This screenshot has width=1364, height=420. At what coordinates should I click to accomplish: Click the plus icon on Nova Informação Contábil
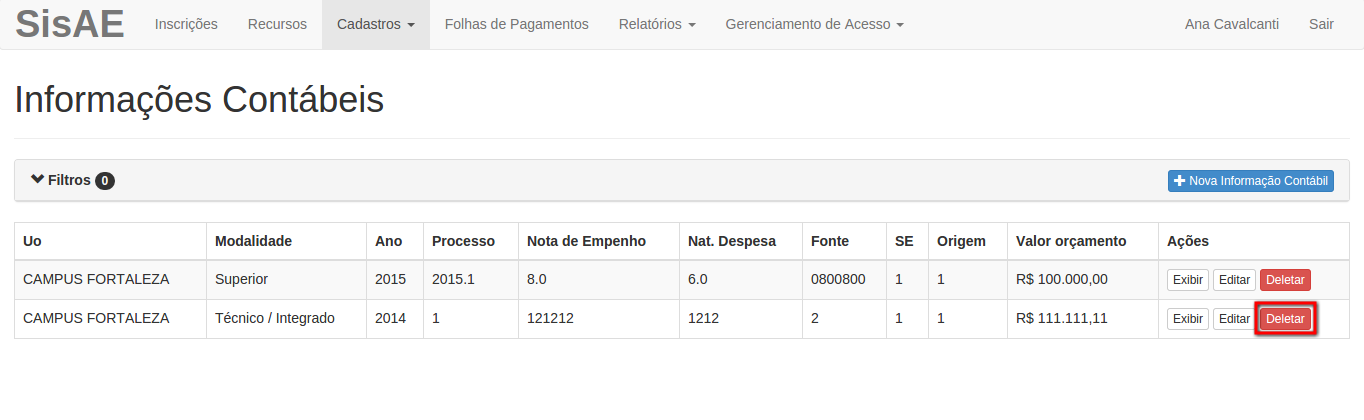[x=1180, y=181]
